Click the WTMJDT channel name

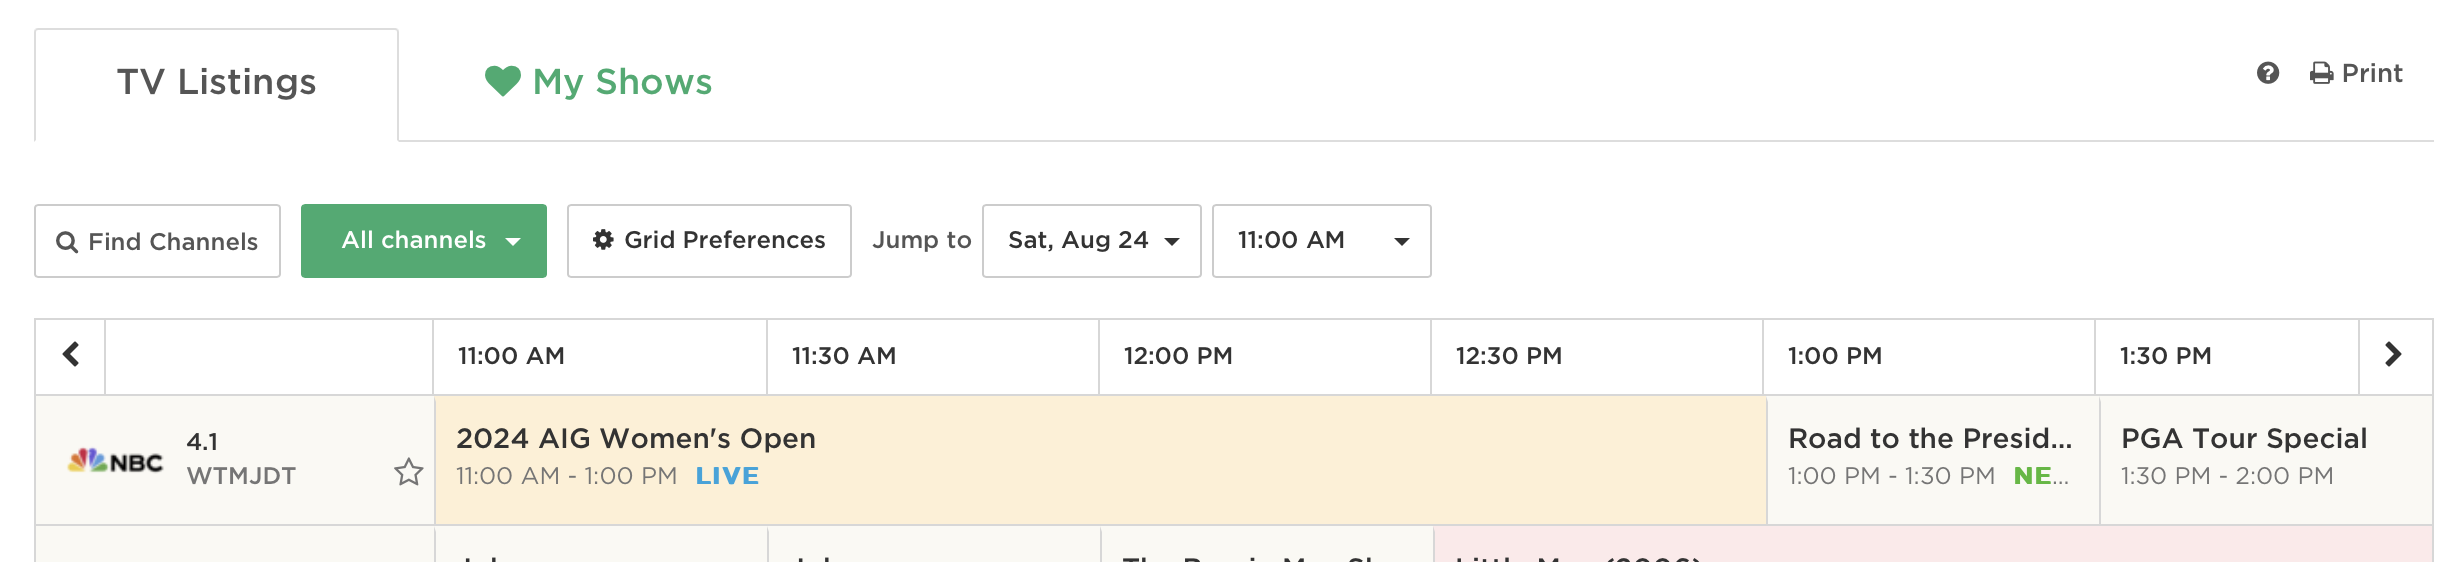tap(241, 476)
